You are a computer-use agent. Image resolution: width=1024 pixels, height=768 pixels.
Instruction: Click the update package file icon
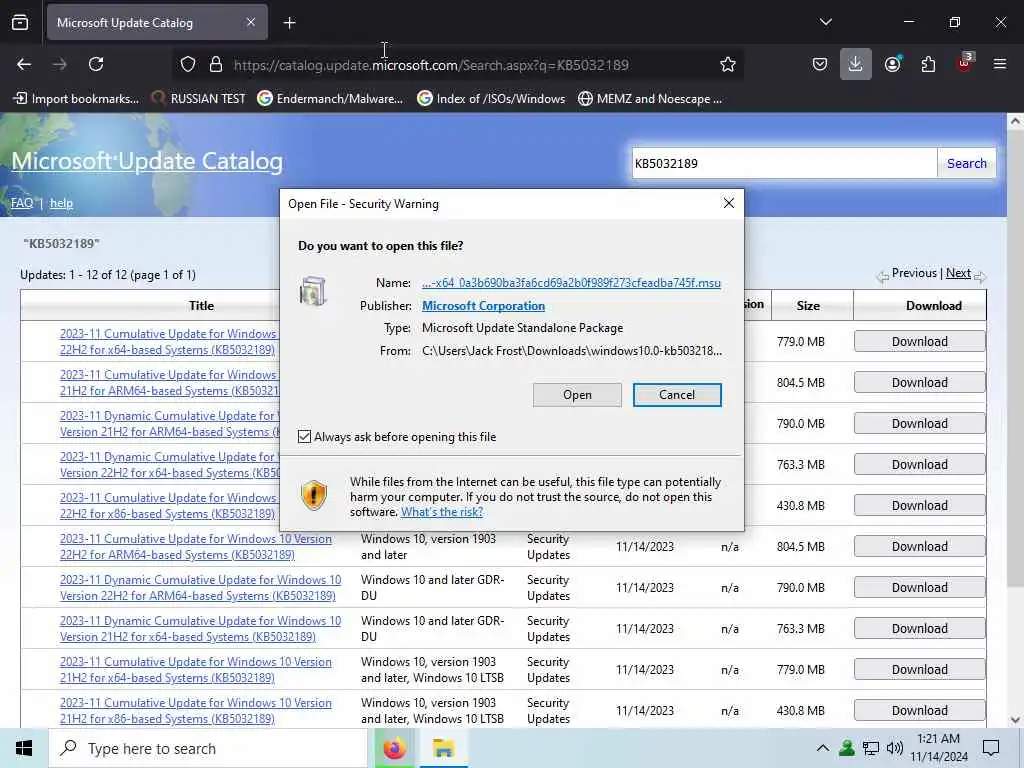(x=313, y=291)
